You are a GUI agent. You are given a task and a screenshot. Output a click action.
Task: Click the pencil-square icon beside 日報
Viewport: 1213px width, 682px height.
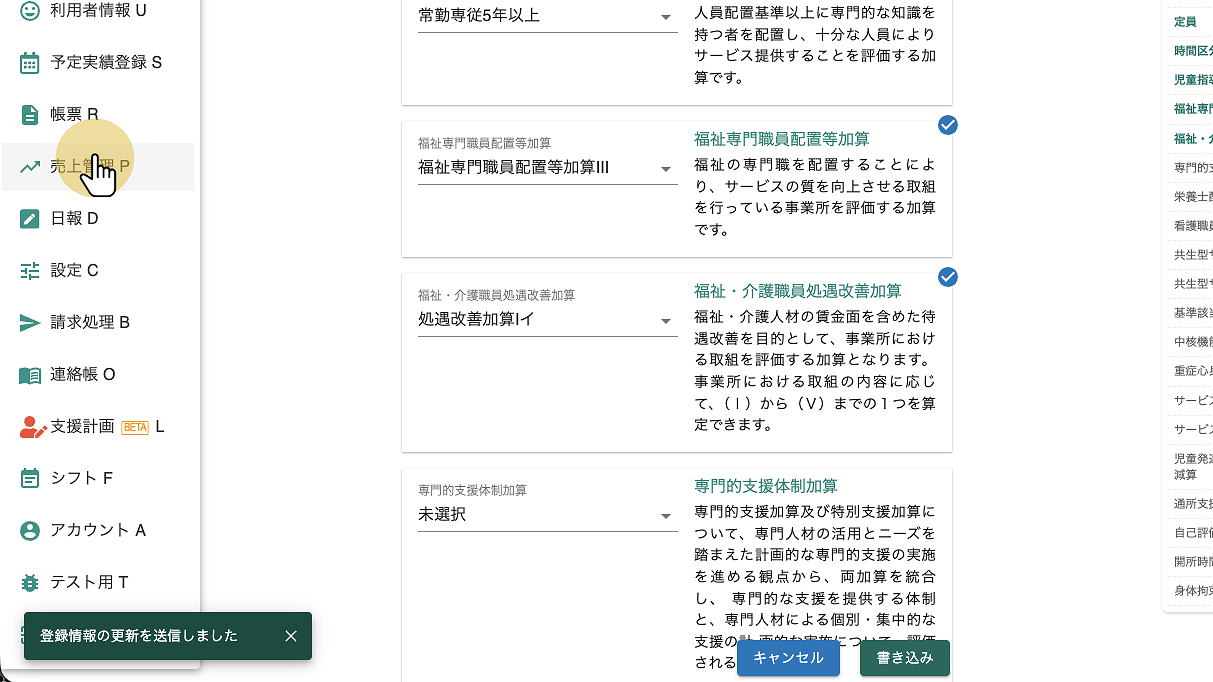[30, 218]
